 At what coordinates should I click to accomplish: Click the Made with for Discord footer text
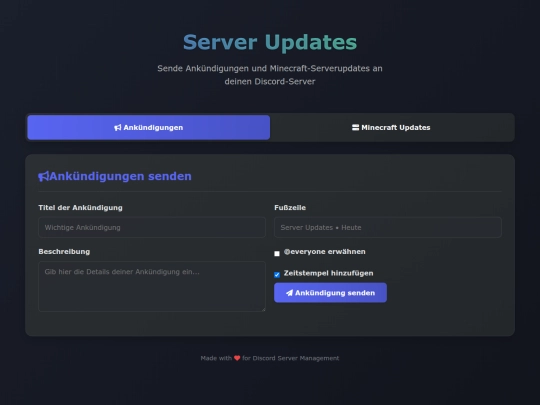[x=270, y=358]
